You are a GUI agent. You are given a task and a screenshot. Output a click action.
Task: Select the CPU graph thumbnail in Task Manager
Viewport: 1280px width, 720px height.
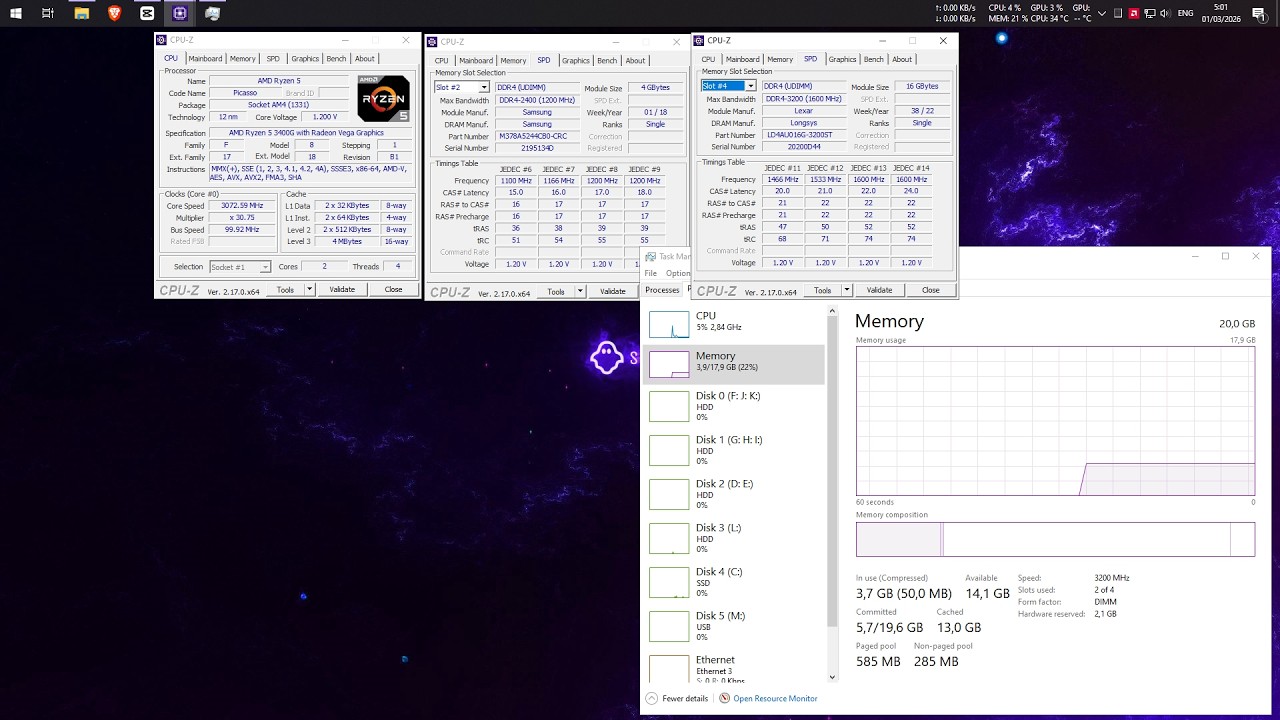(x=669, y=324)
